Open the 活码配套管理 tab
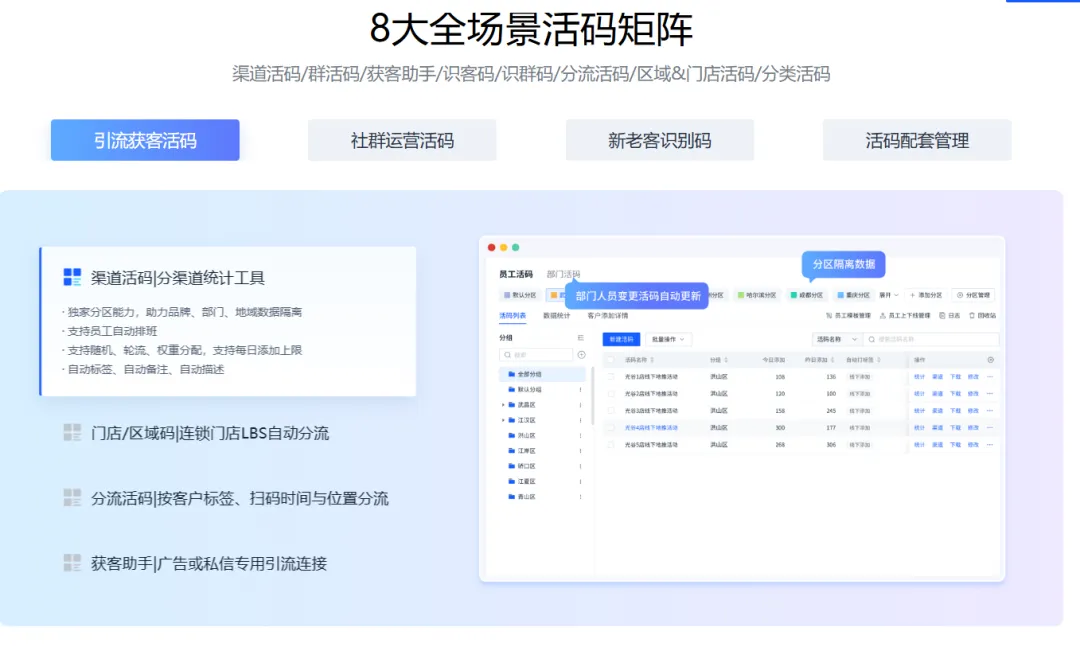1080x647 pixels. pyautogui.click(x=917, y=140)
